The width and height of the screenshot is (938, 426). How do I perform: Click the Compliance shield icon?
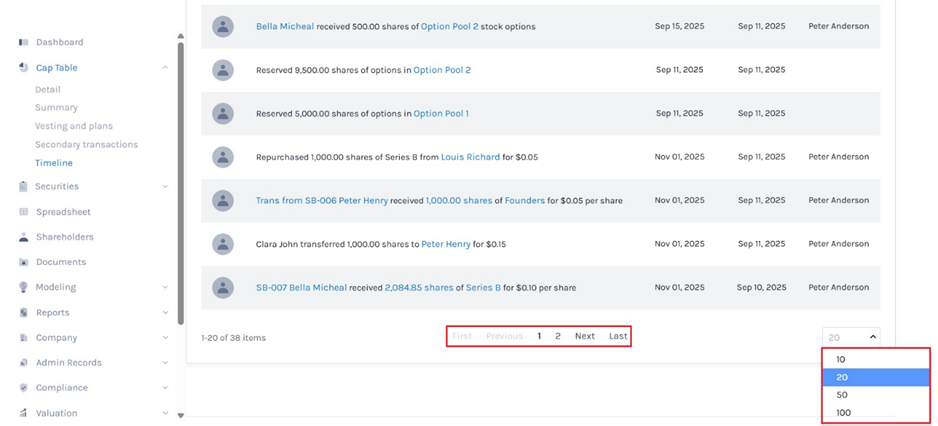24,388
